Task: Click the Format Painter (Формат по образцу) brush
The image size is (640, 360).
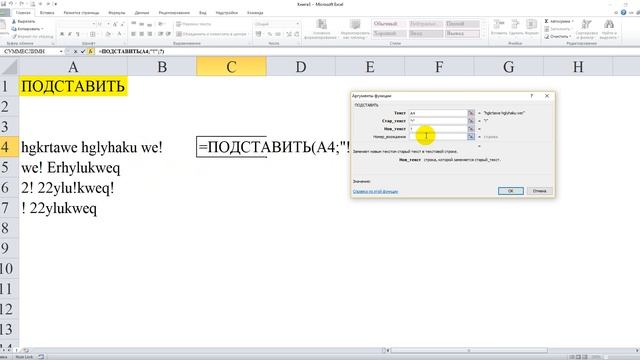Action: tap(33, 36)
